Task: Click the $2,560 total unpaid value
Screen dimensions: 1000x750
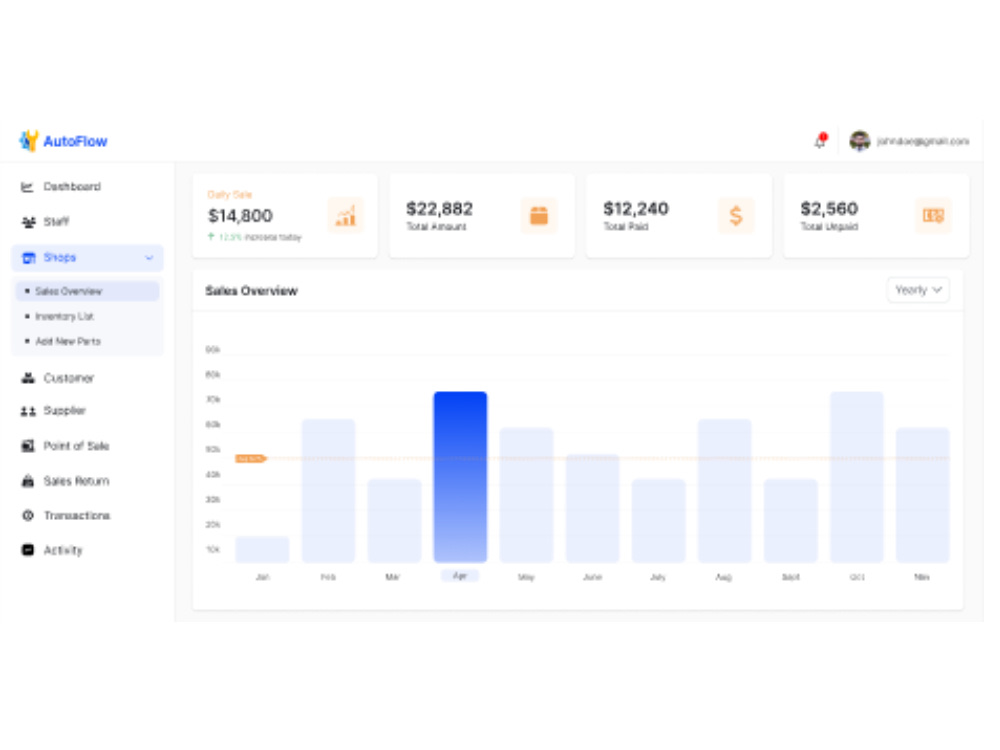Action: coord(829,209)
